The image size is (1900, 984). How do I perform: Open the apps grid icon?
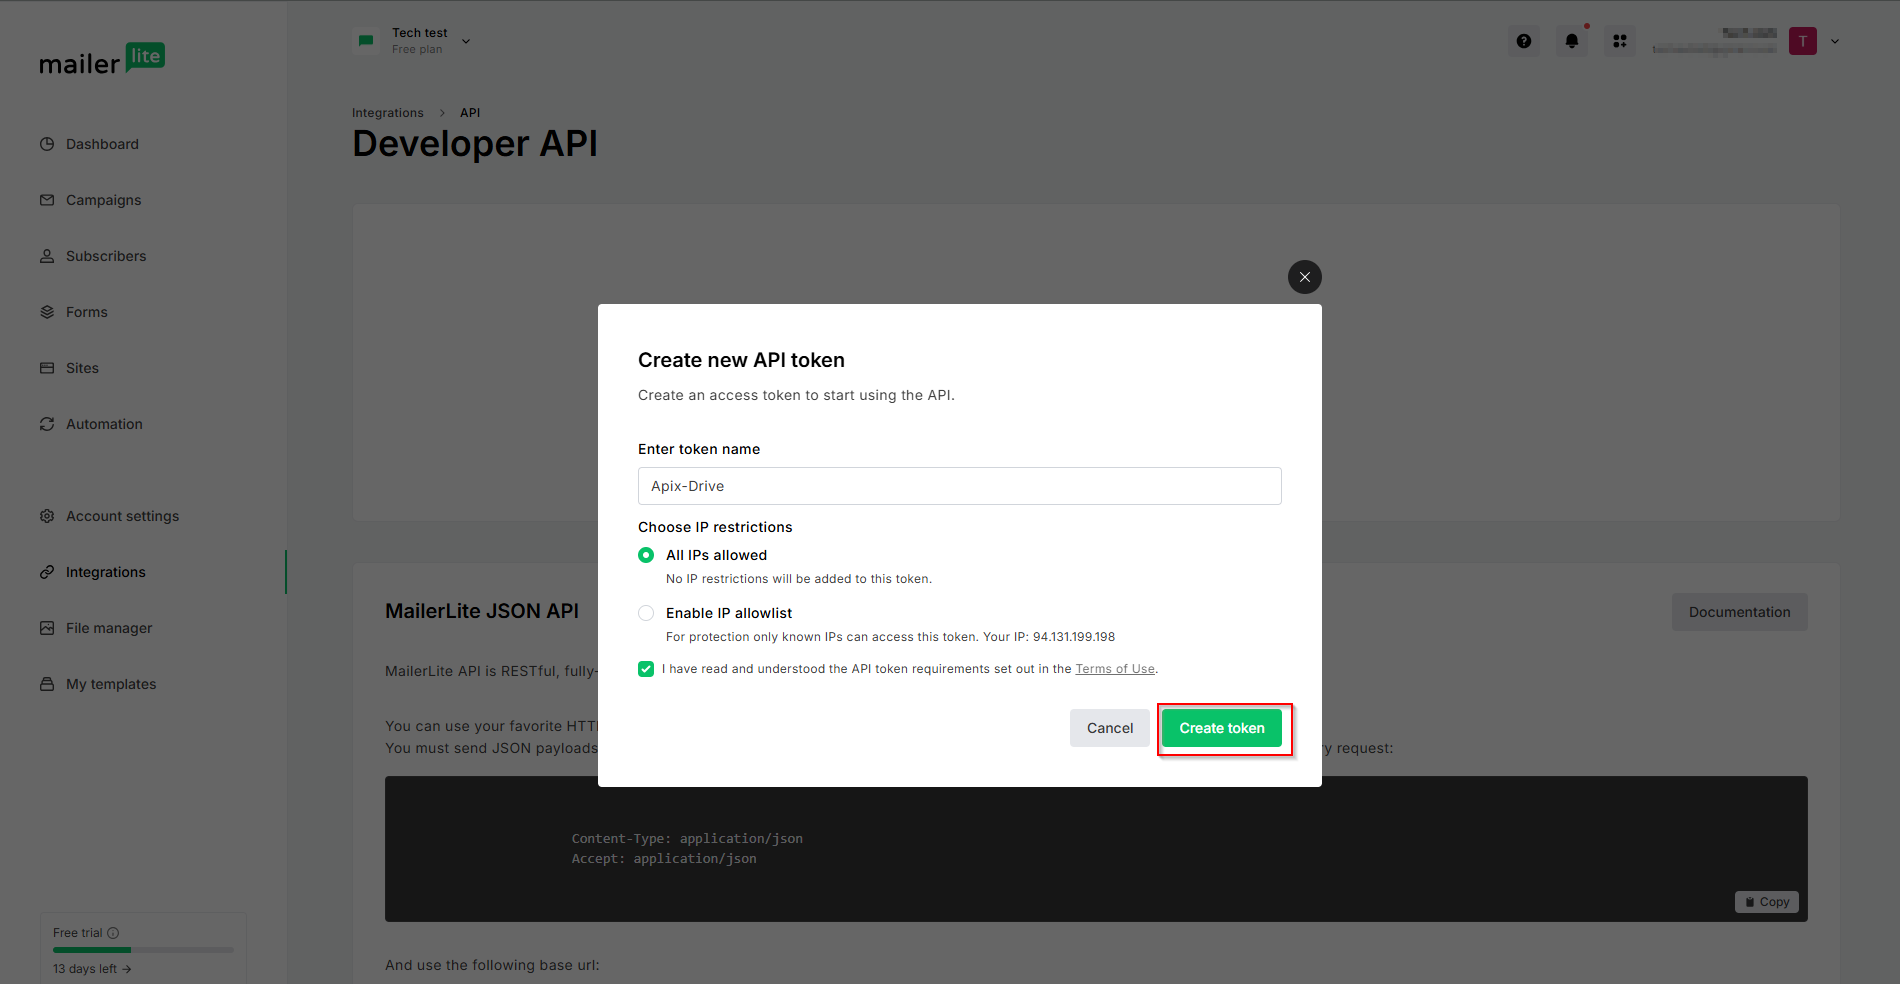pos(1619,41)
